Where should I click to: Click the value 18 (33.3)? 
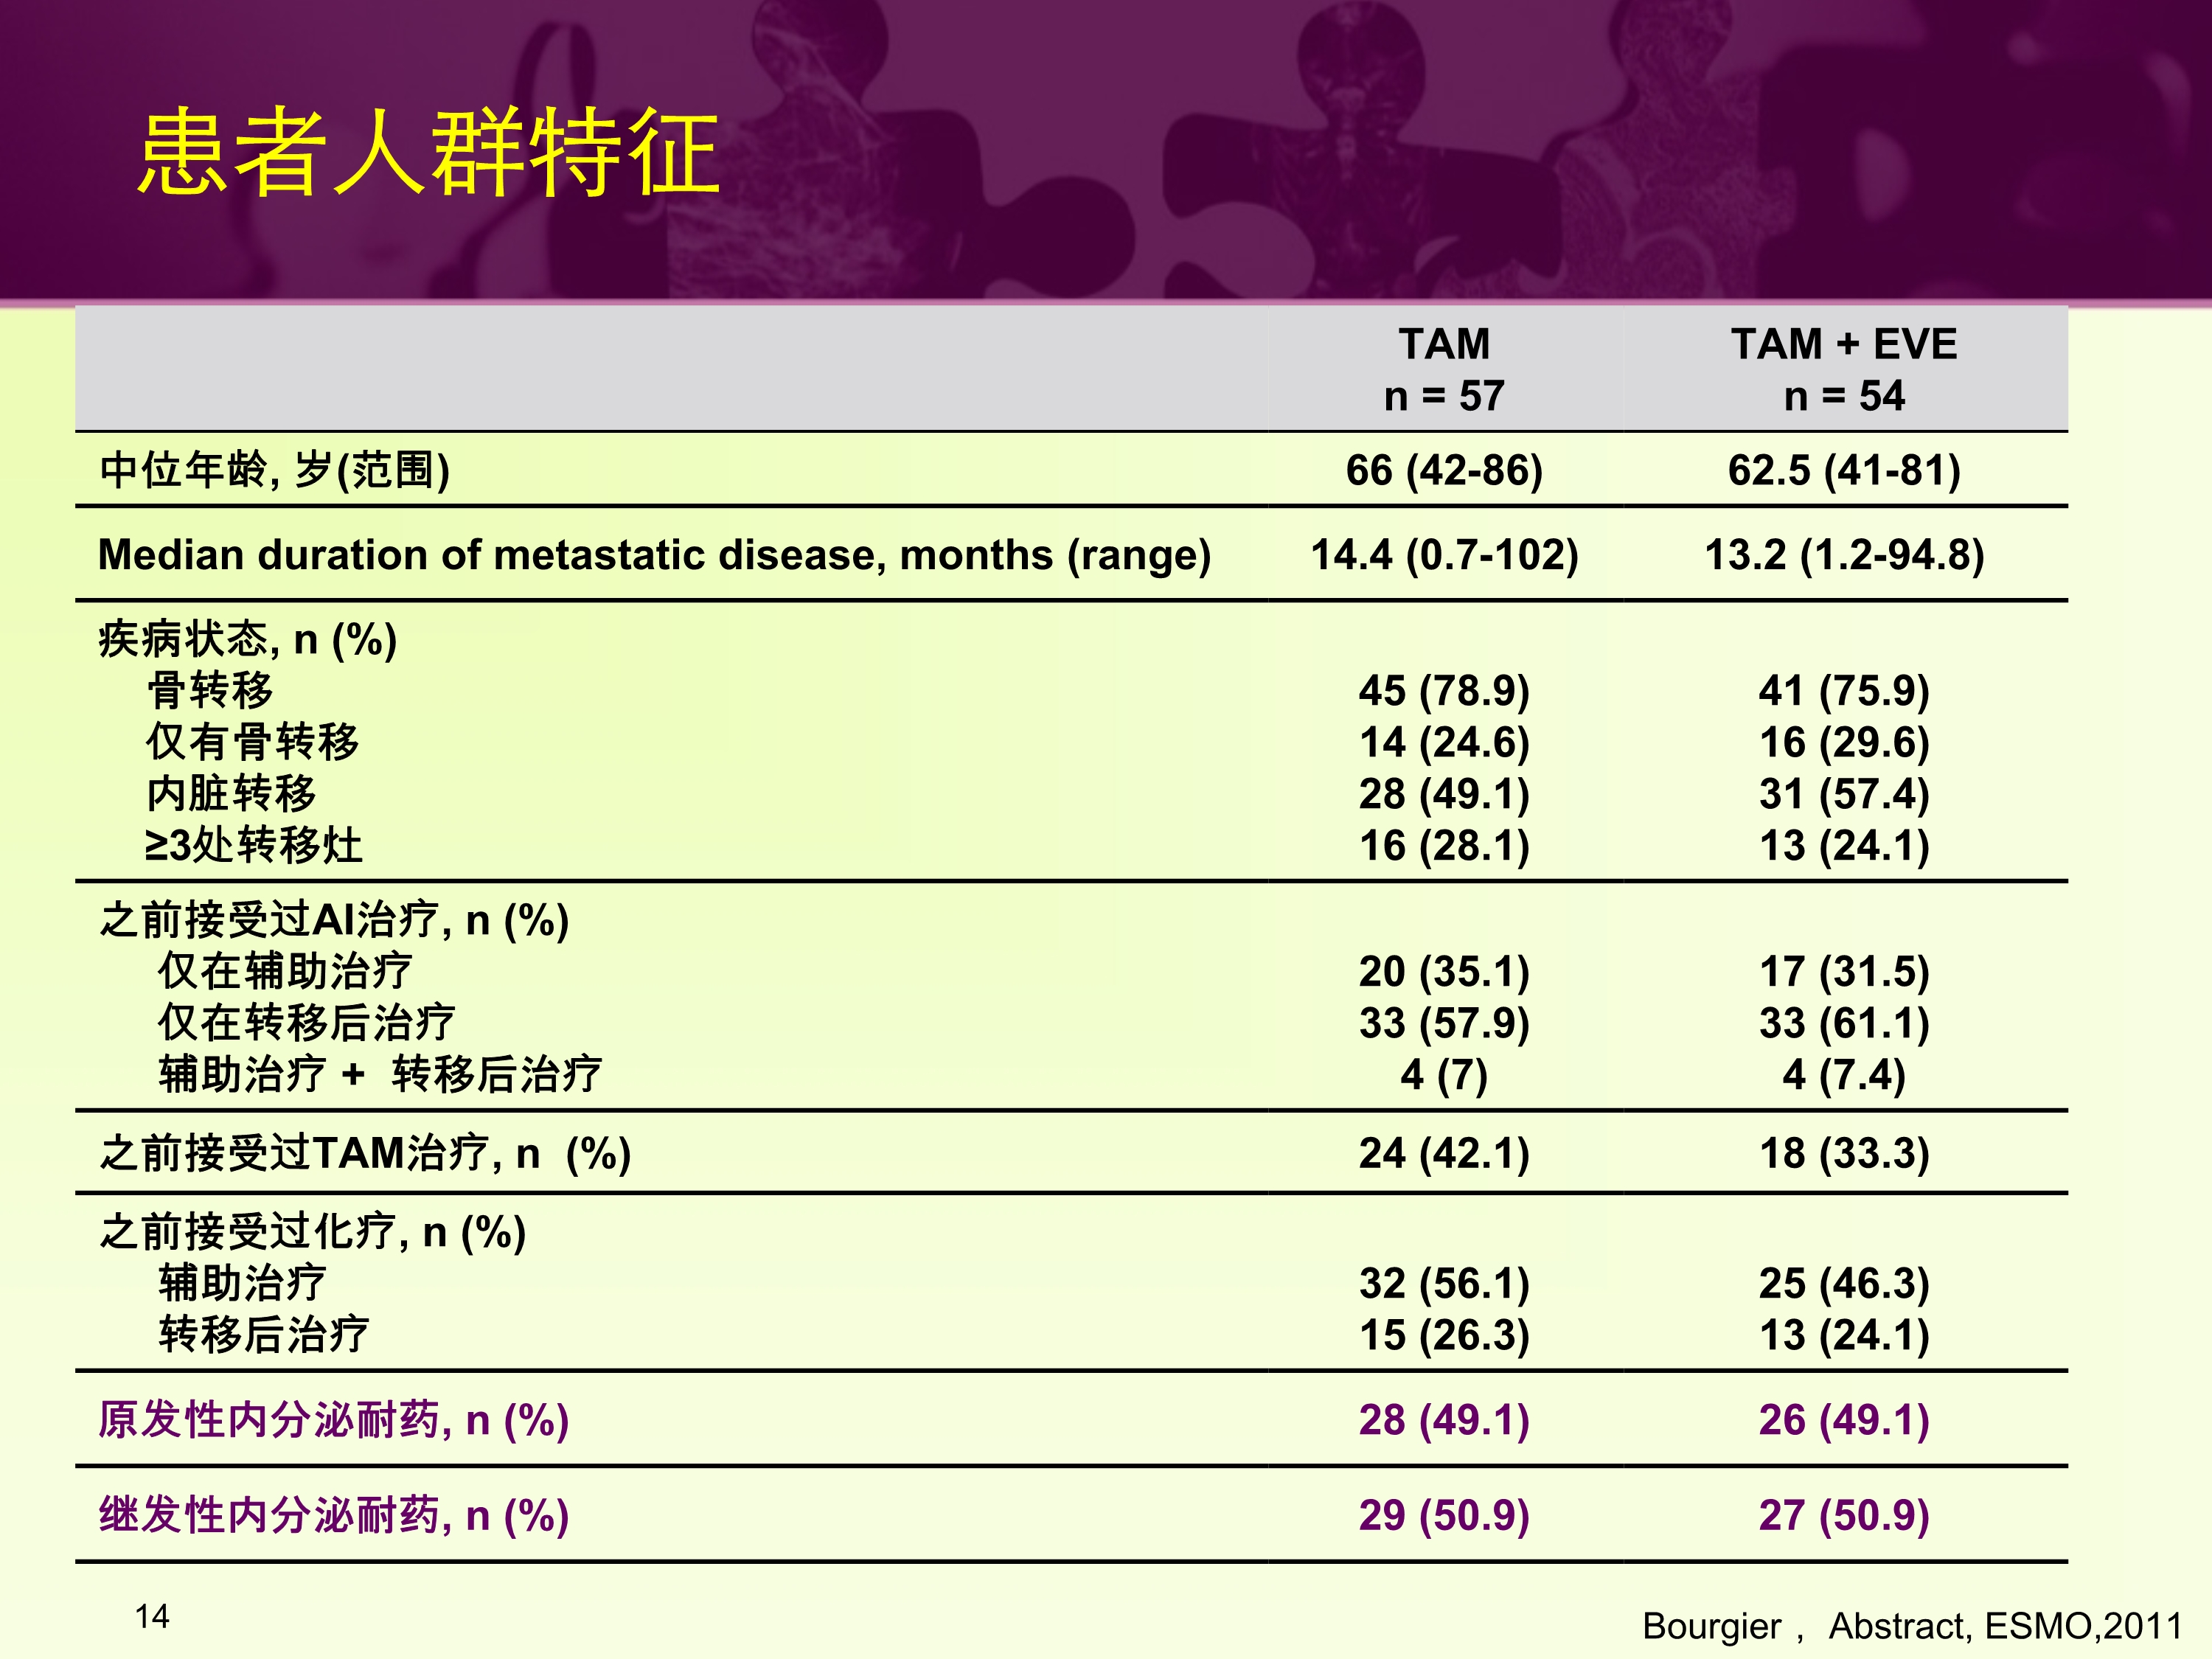(x=1844, y=1154)
